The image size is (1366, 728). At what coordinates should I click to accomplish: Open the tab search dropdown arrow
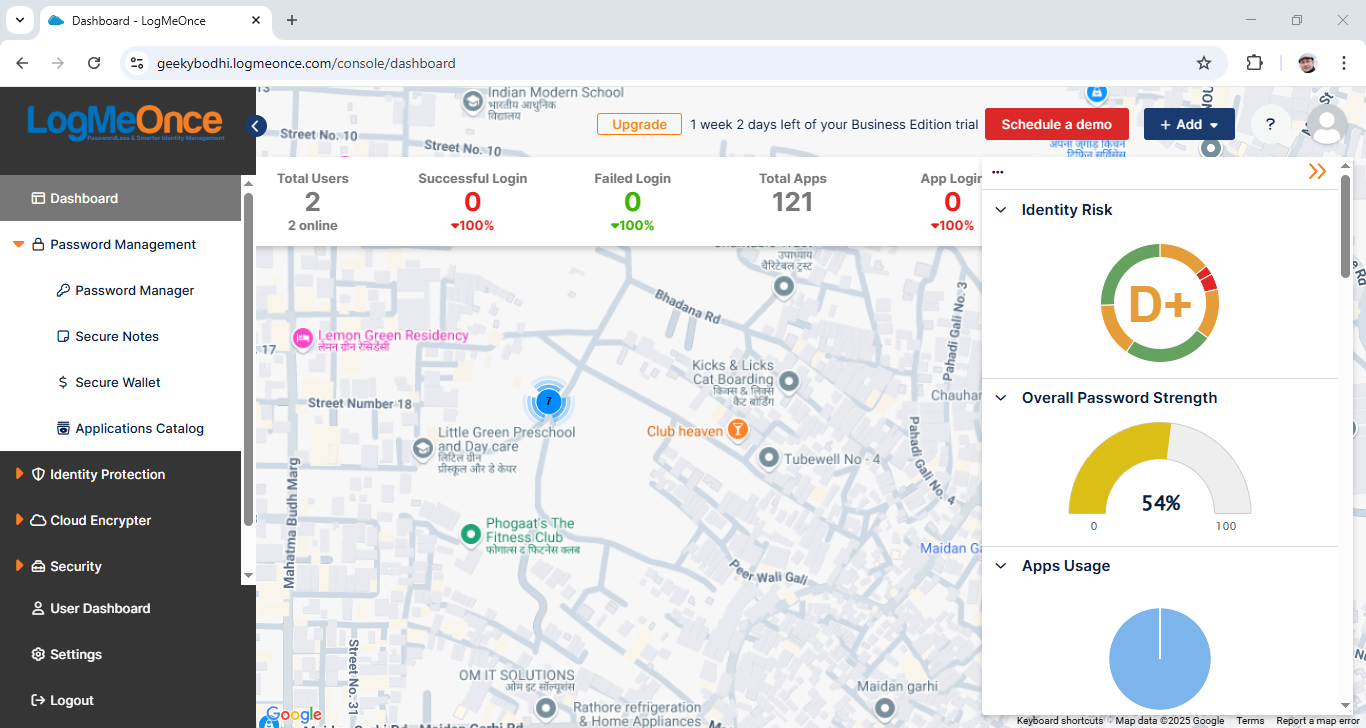tap(19, 20)
